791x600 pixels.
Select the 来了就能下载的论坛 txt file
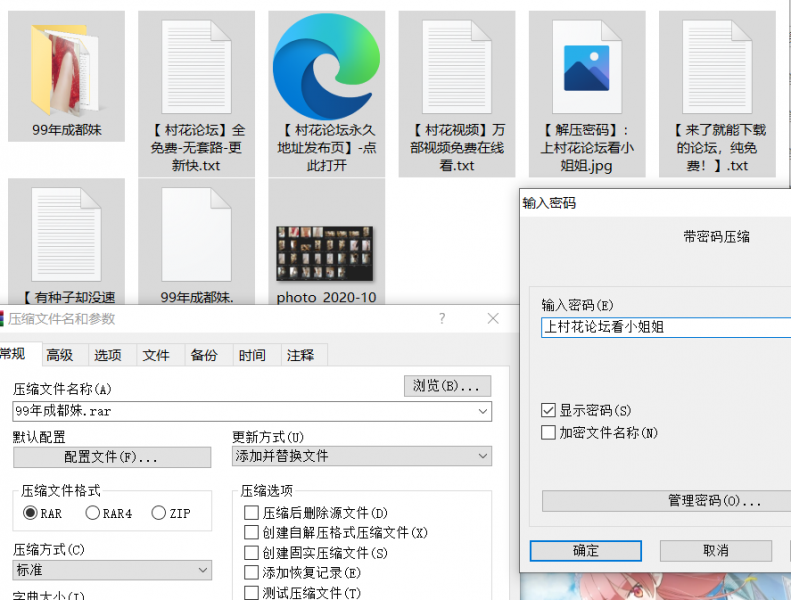click(x=716, y=68)
